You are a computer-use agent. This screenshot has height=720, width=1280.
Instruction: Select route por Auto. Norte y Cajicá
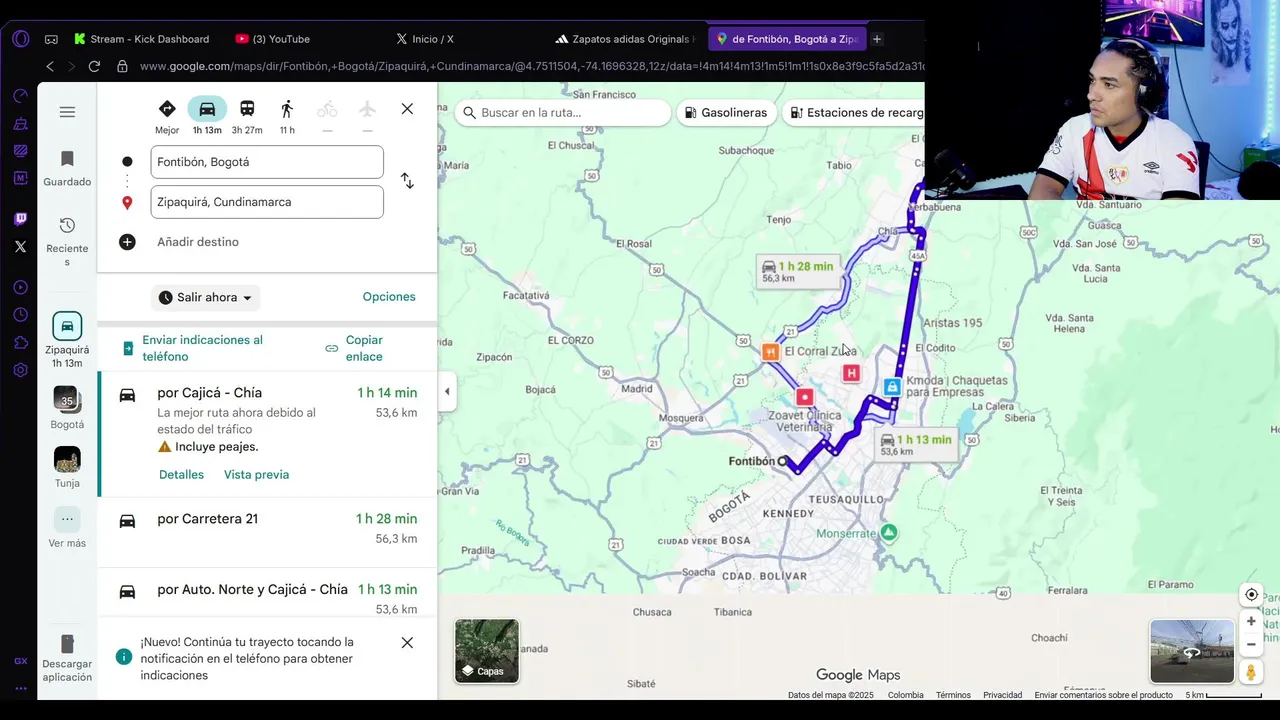[268, 591]
